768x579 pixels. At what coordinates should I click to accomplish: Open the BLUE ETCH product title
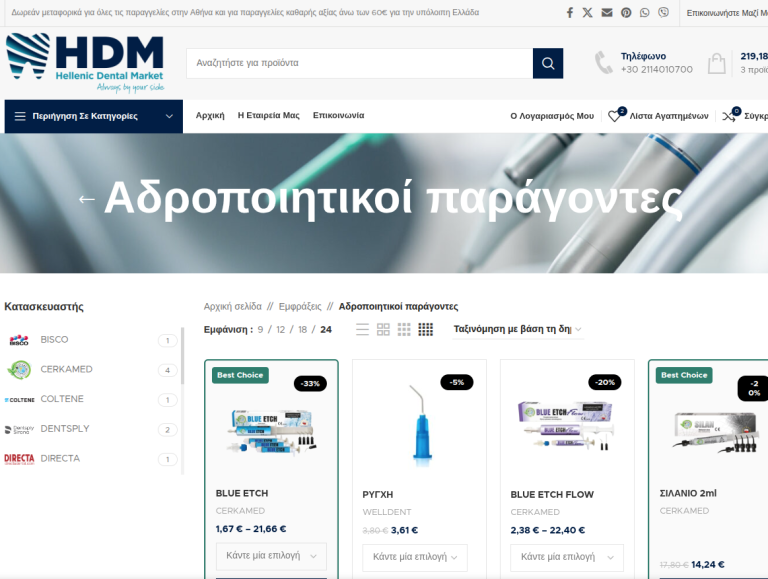click(242, 493)
